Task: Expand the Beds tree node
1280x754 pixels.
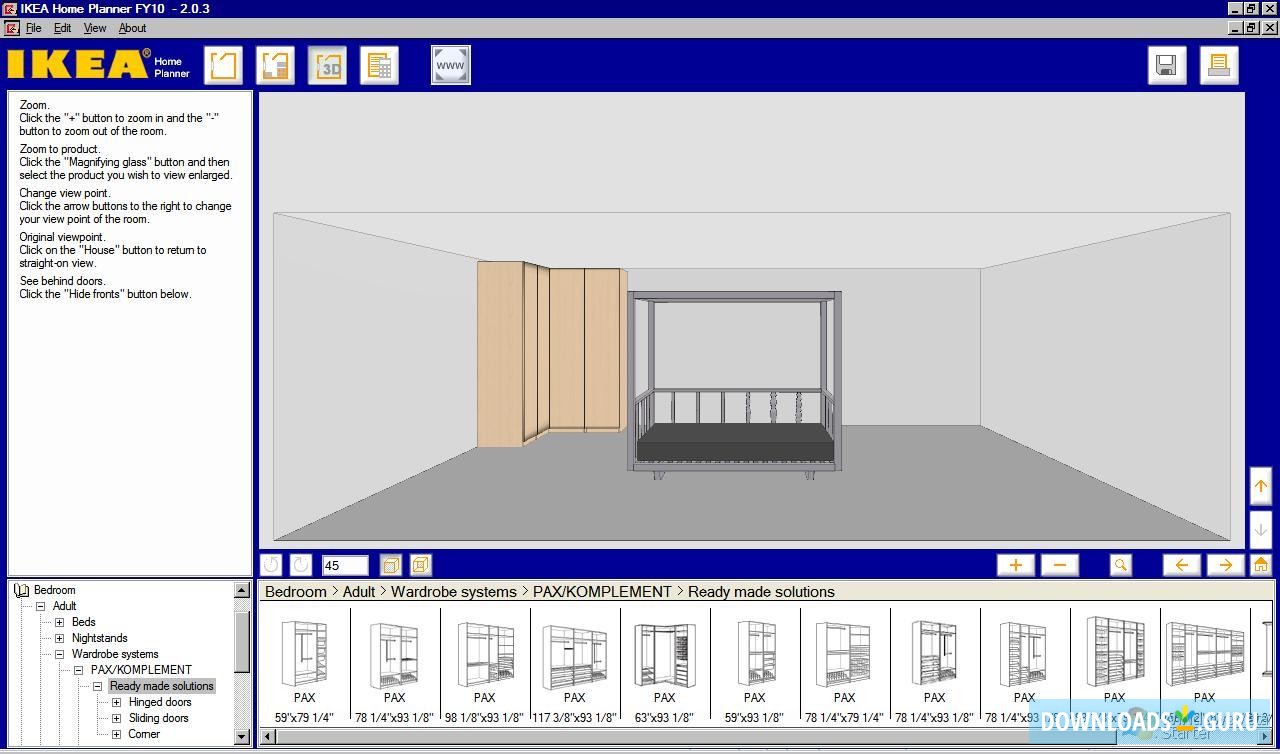Action: coord(60,622)
